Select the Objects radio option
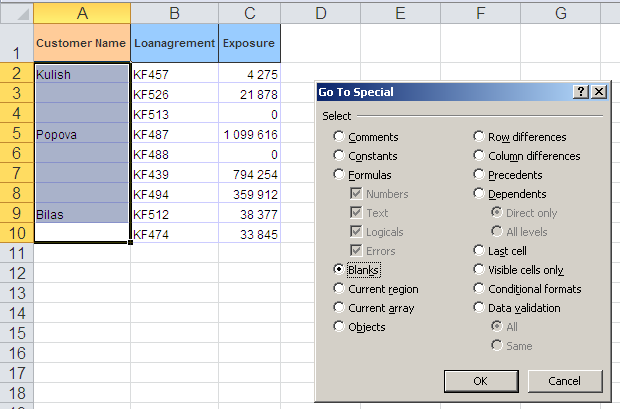This screenshot has width=620, height=409. pyautogui.click(x=340, y=327)
